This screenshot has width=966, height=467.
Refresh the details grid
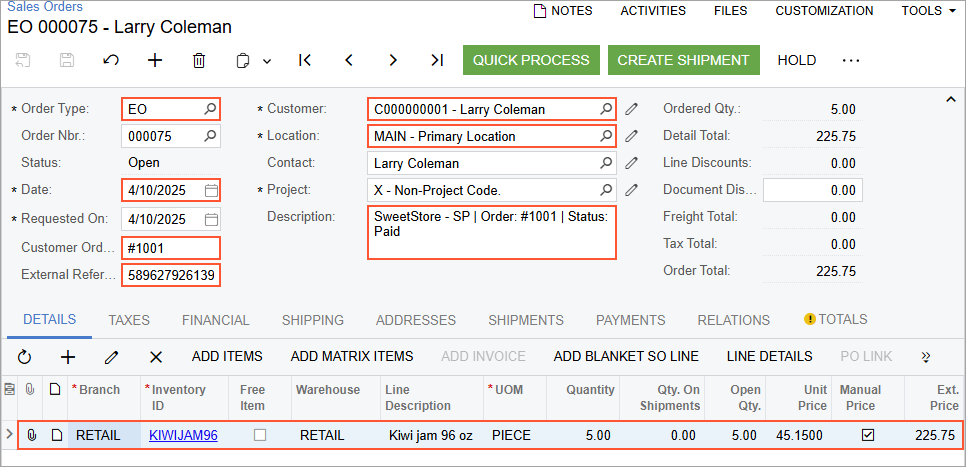pyautogui.click(x=24, y=356)
